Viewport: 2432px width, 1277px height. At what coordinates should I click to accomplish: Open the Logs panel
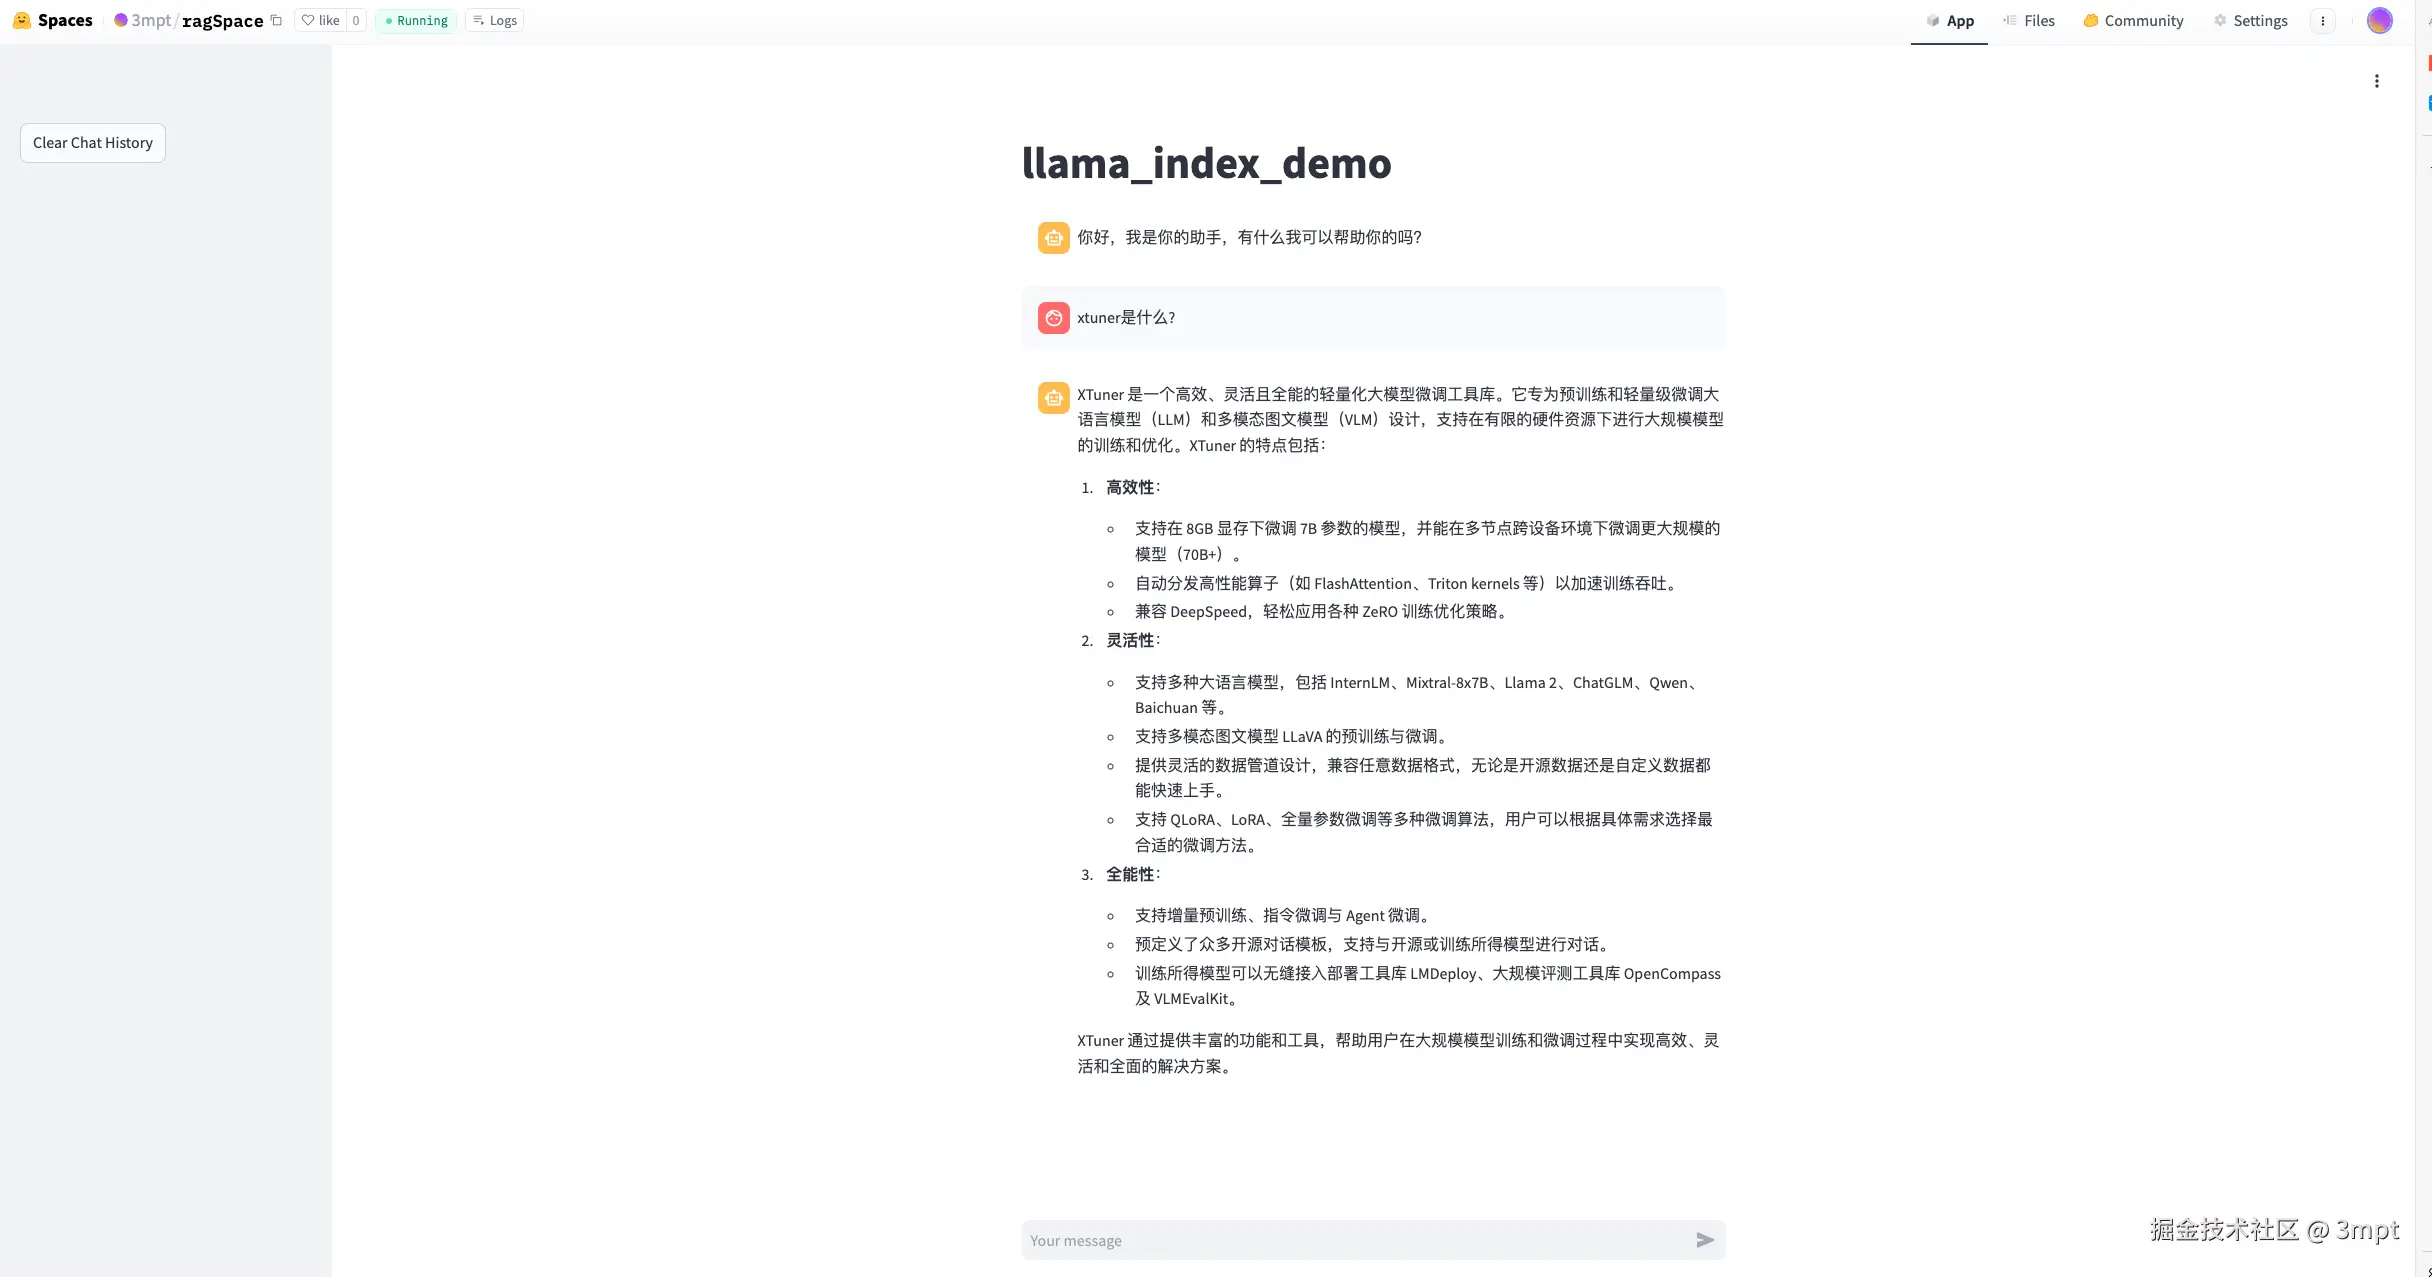[495, 20]
